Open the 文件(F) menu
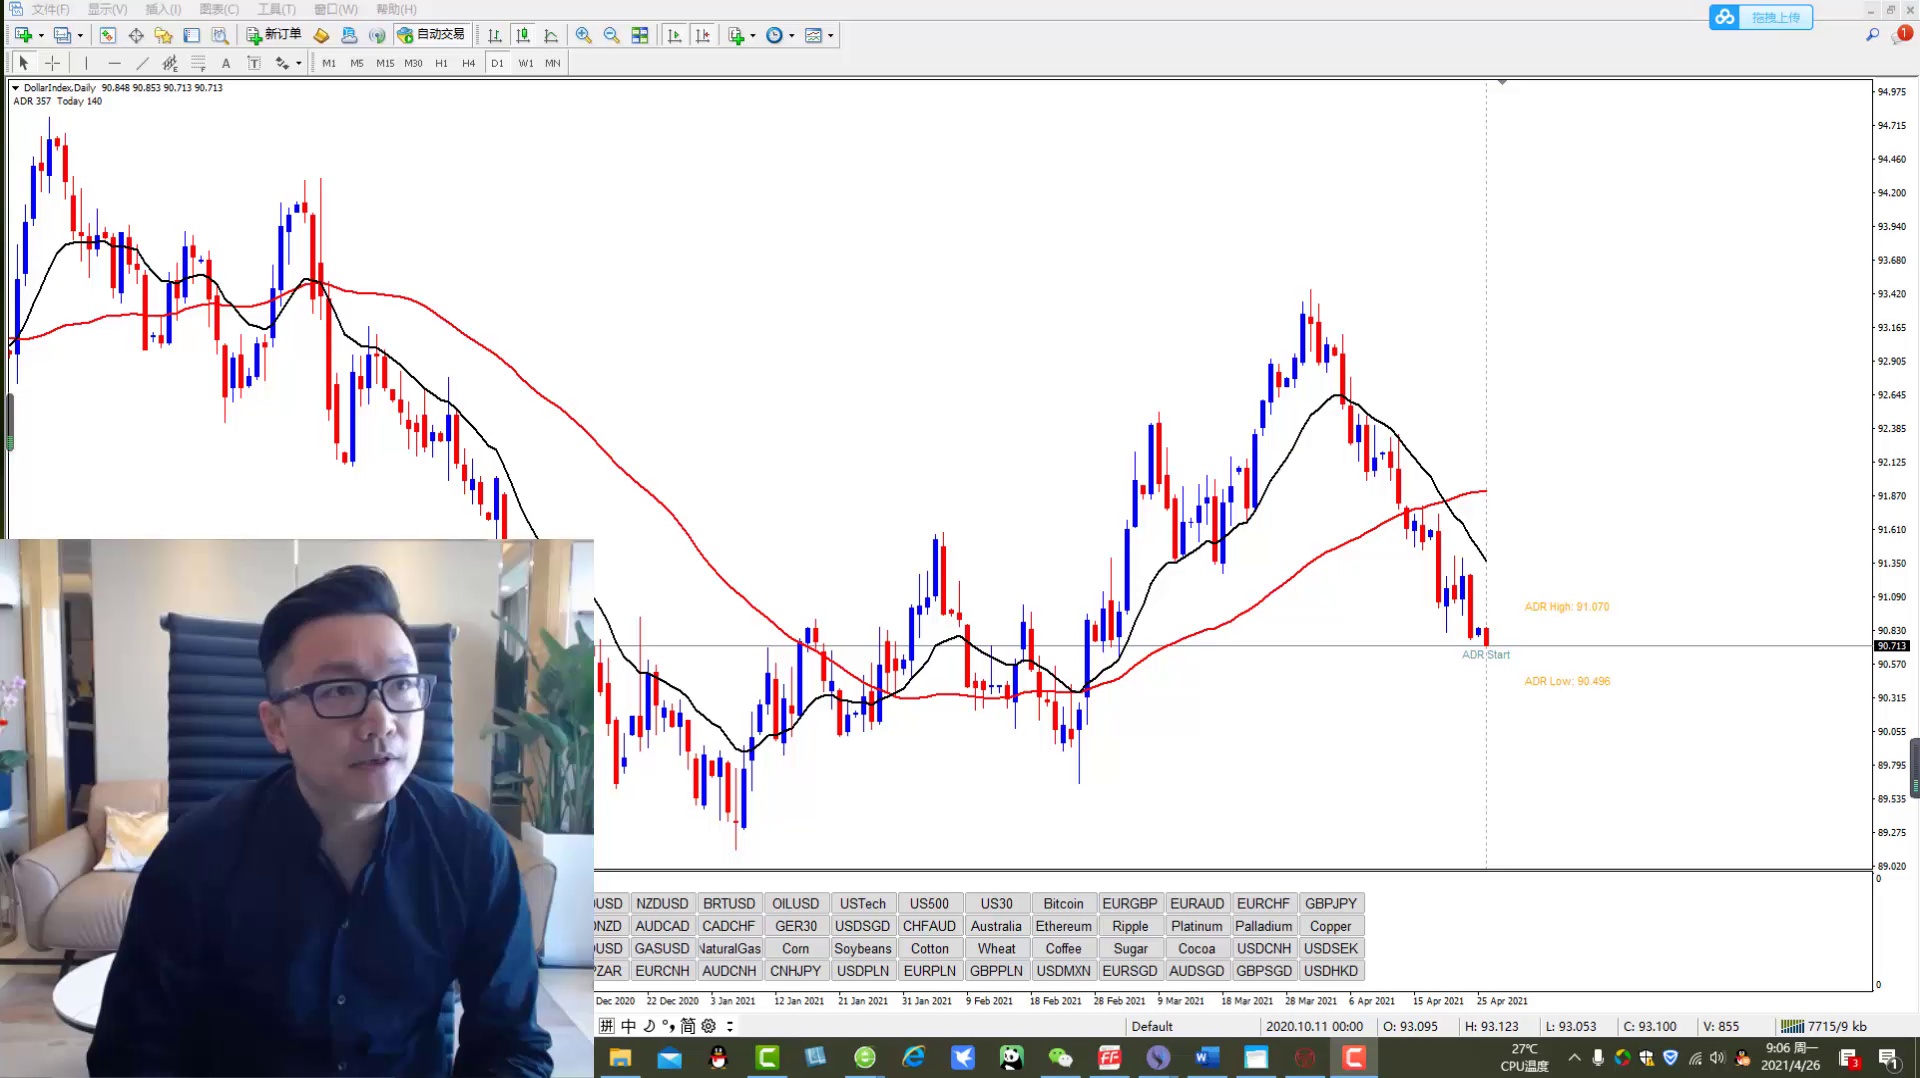This screenshot has height=1078, width=1920. 50,9
